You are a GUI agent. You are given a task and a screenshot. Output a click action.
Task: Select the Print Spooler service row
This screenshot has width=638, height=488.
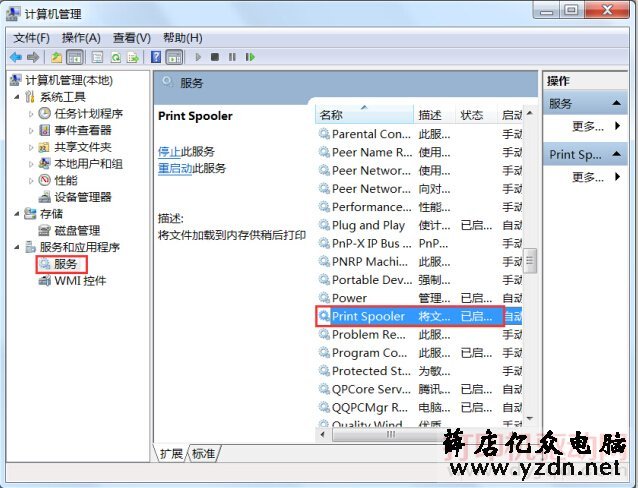pos(419,316)
